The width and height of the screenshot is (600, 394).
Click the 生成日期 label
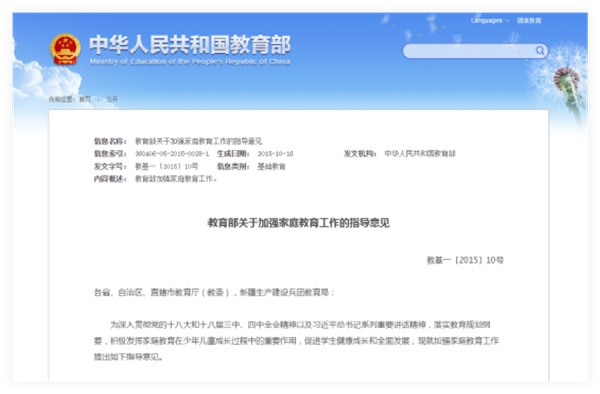coord(233,154)
